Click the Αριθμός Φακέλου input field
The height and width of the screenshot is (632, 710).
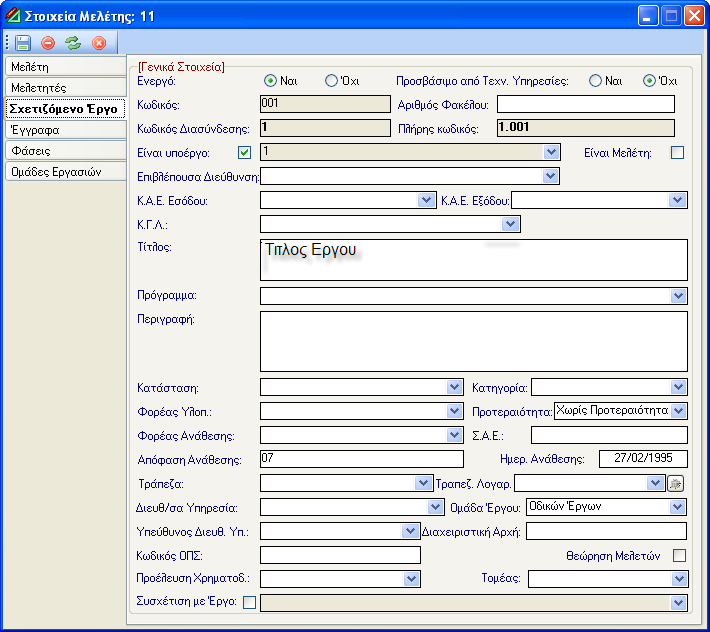point(585,104)
